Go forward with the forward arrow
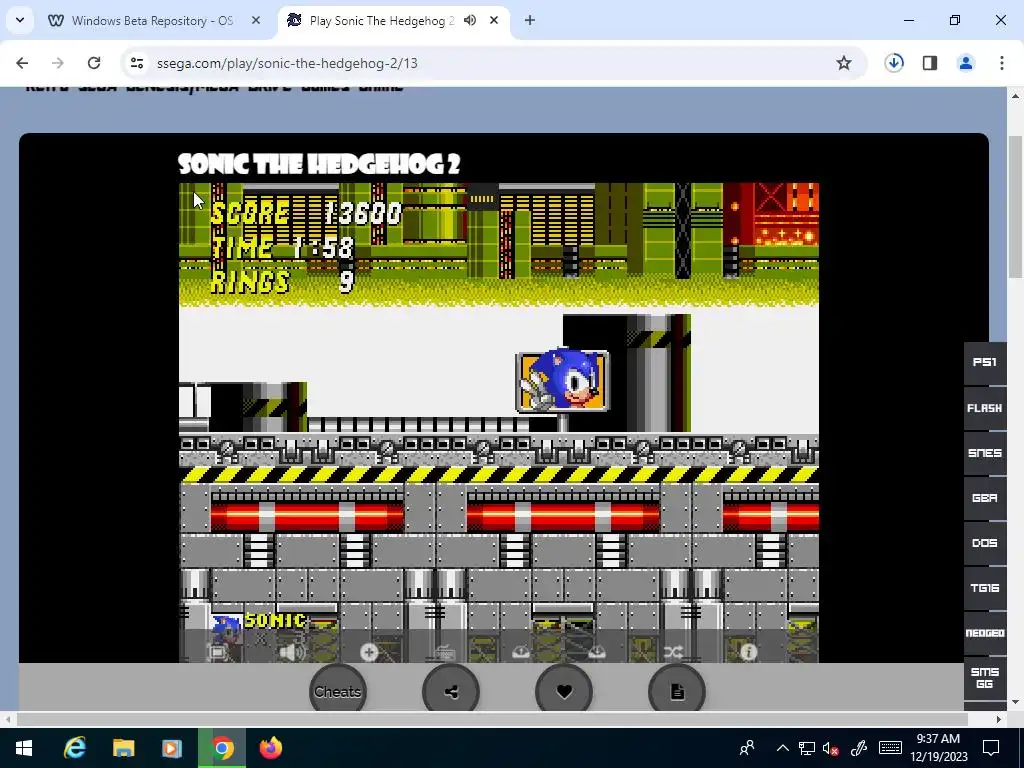This screenshot has height=768, width=1024. pyautogui.click(x=57, y=63)
